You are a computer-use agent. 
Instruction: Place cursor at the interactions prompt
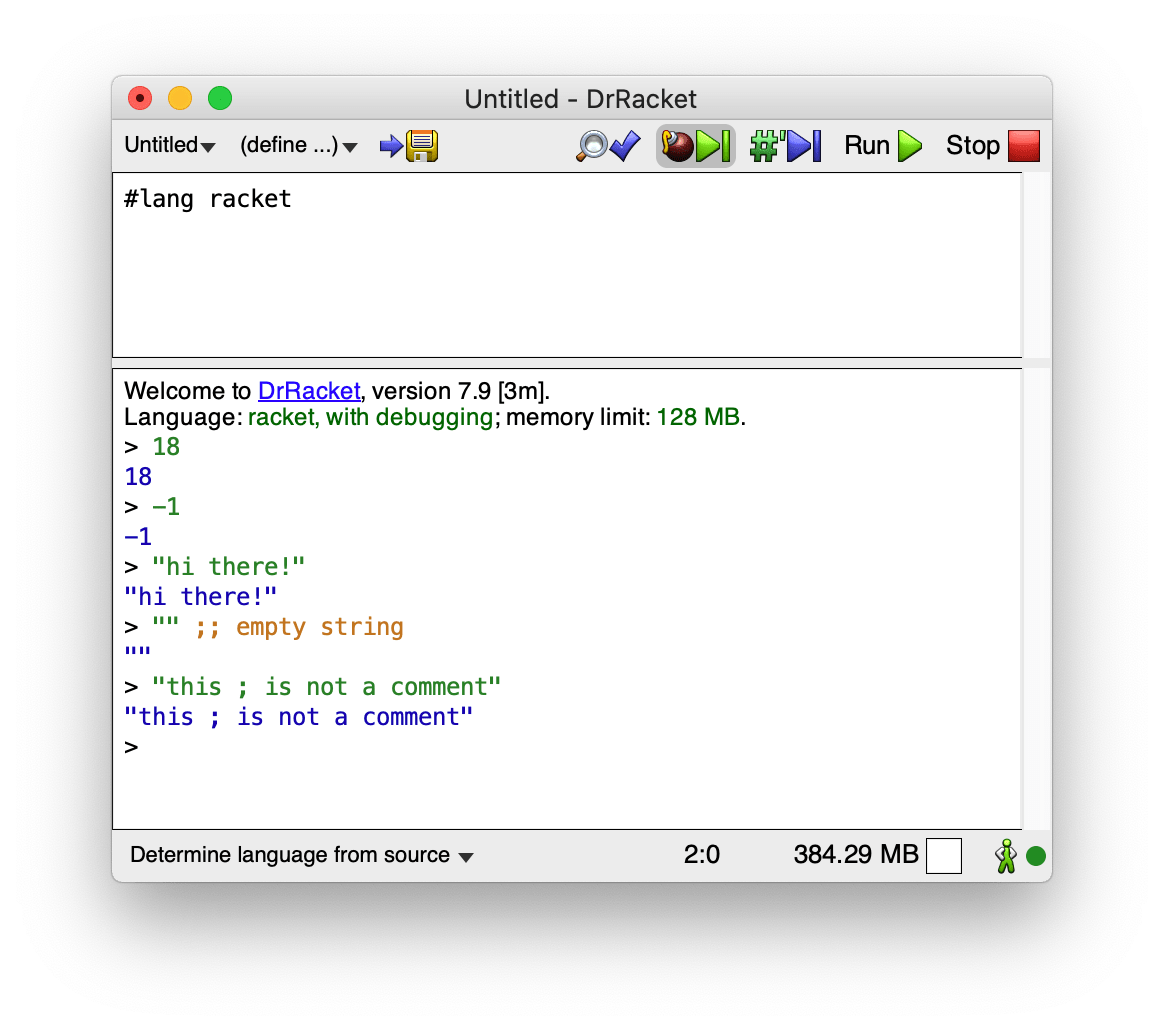[150, 747]
